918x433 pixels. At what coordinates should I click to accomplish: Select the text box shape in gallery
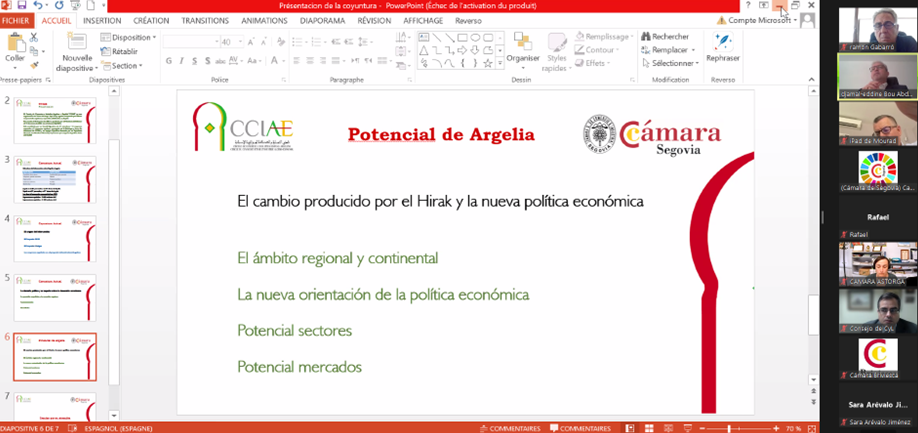pyautogui.click(x=424, y=37)
